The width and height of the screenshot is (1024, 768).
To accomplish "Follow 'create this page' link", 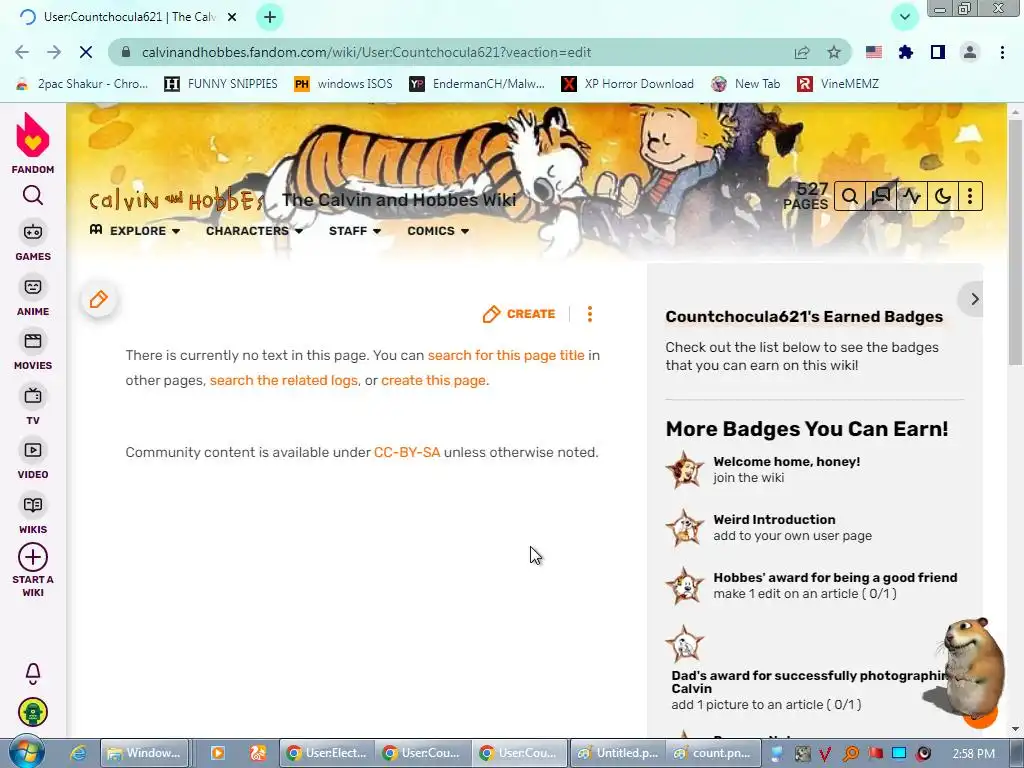I will click(x=434, y=380).
